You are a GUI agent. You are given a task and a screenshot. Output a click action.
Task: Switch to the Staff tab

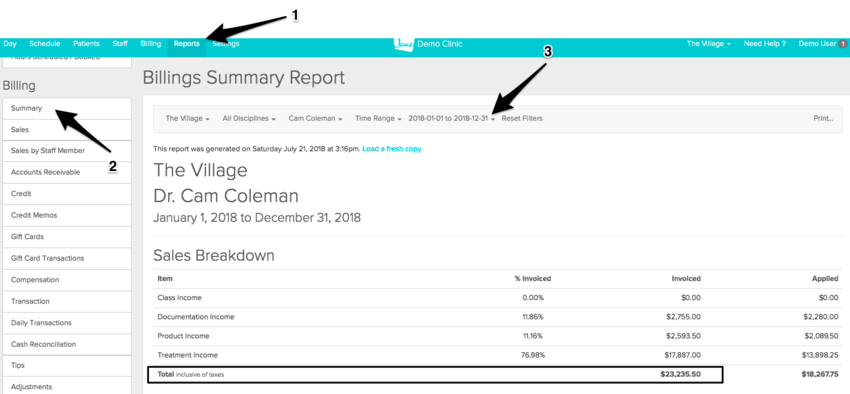pyautogui.click(x=120, y=44)
